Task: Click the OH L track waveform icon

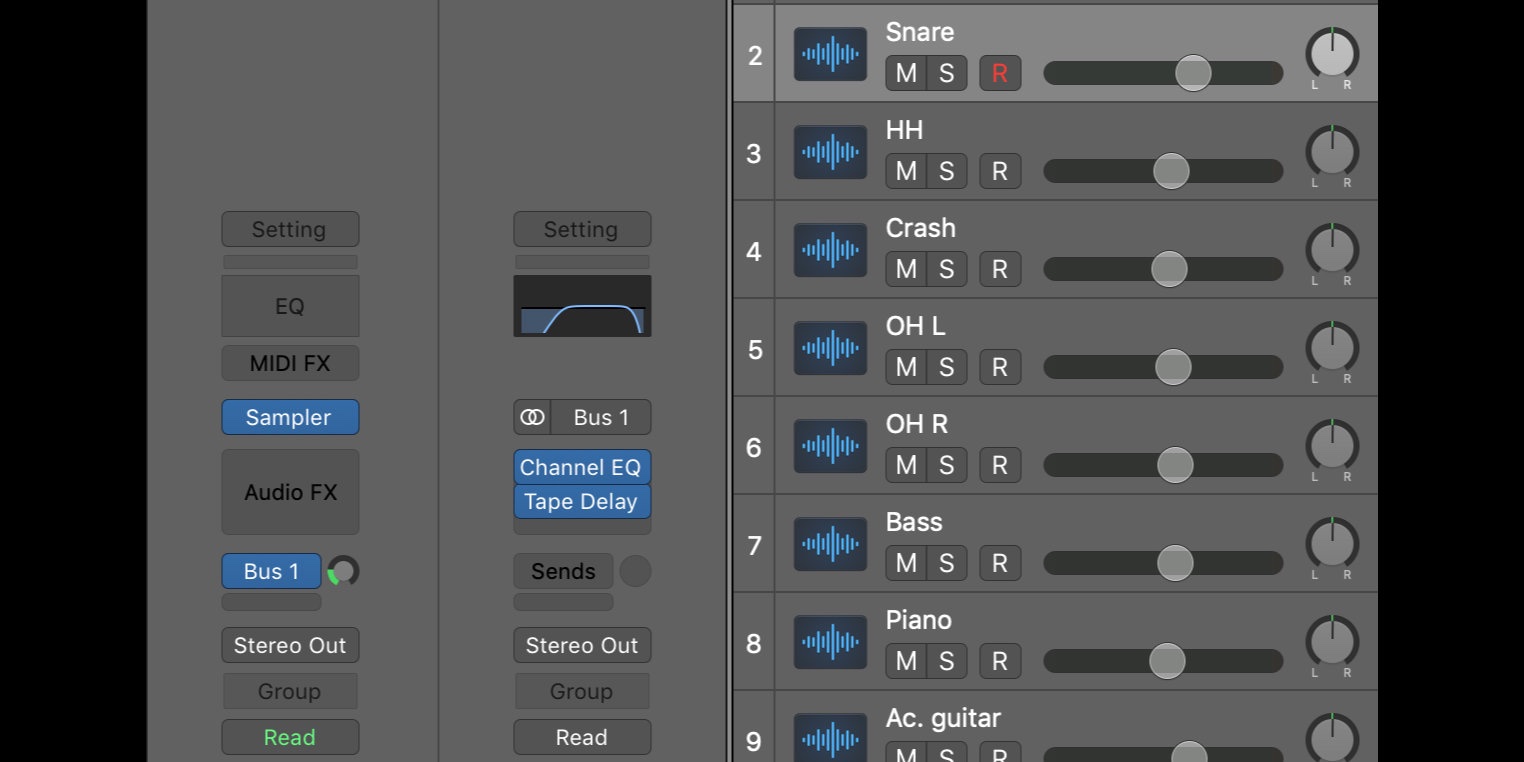Action: pos(830,348)
